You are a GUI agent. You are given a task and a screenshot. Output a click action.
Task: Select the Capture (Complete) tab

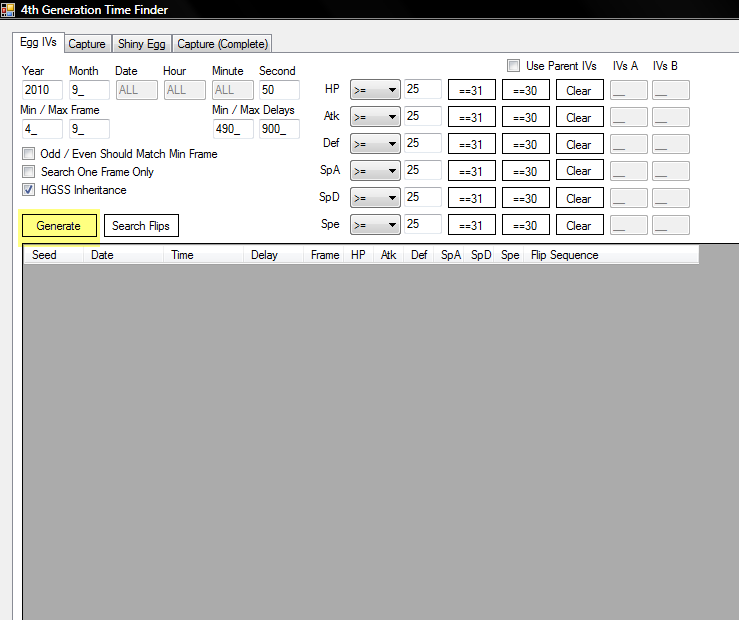point(222,44)
